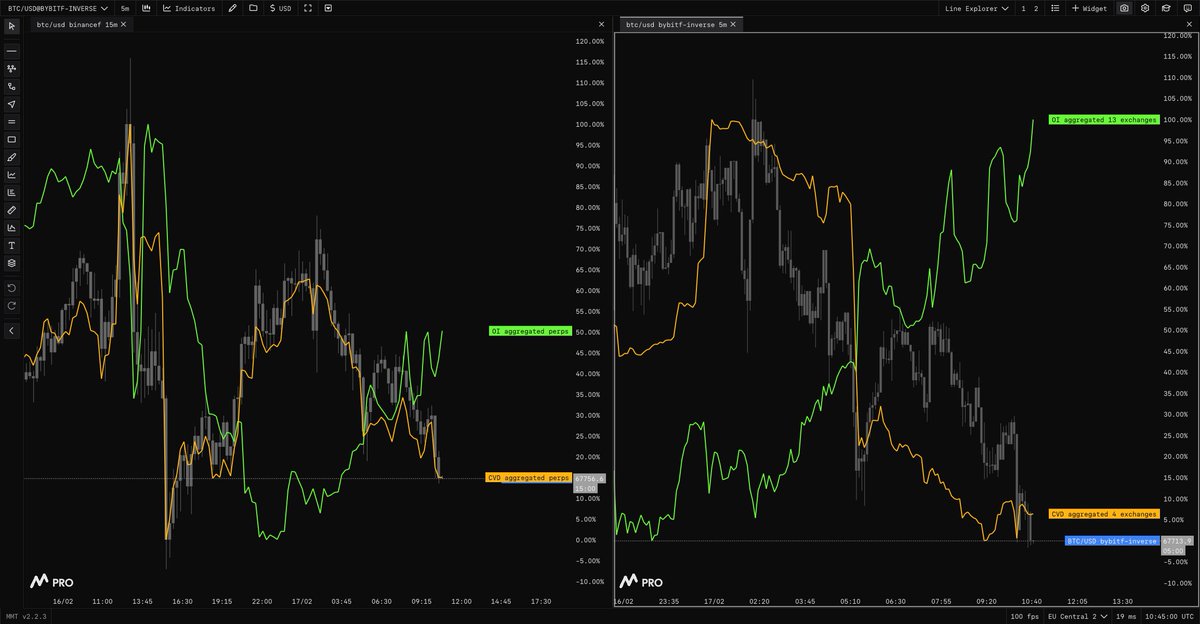The height and width of the screenshot is (624, 1200).
Task: Take a screenshot with camera icon
Action: pyautogui.click(x=1125, y=8)
